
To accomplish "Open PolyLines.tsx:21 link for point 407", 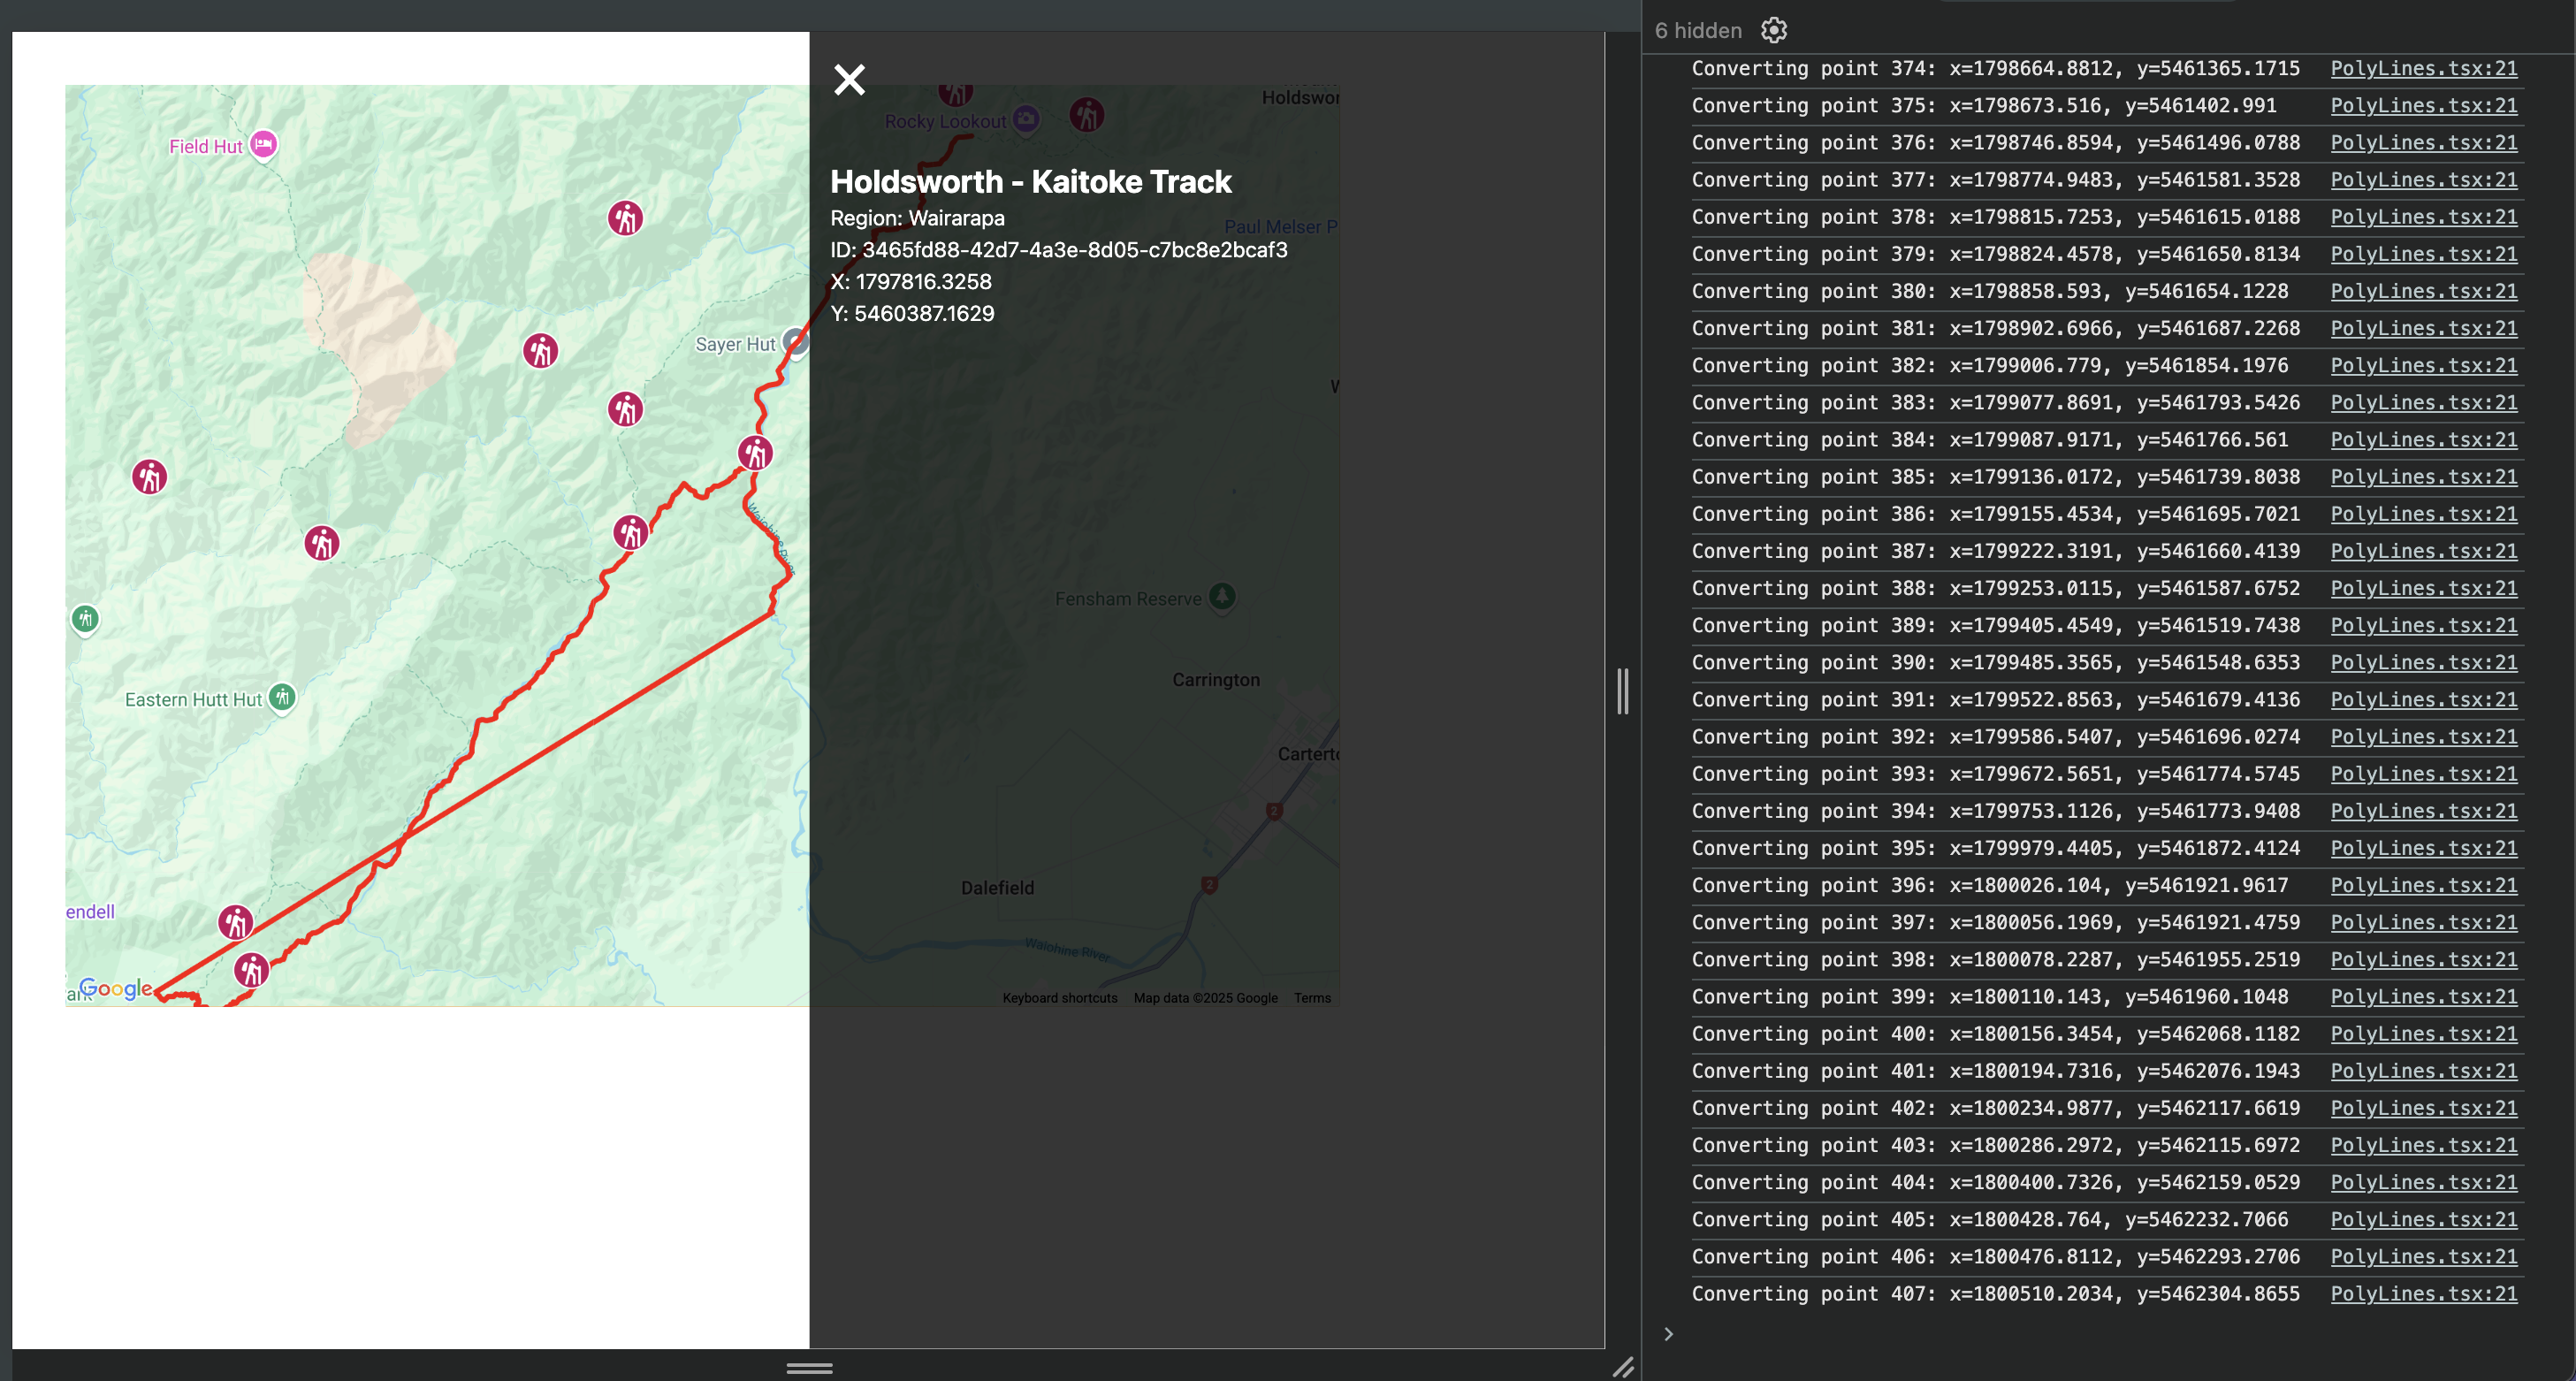I will click(2423, 1293).
